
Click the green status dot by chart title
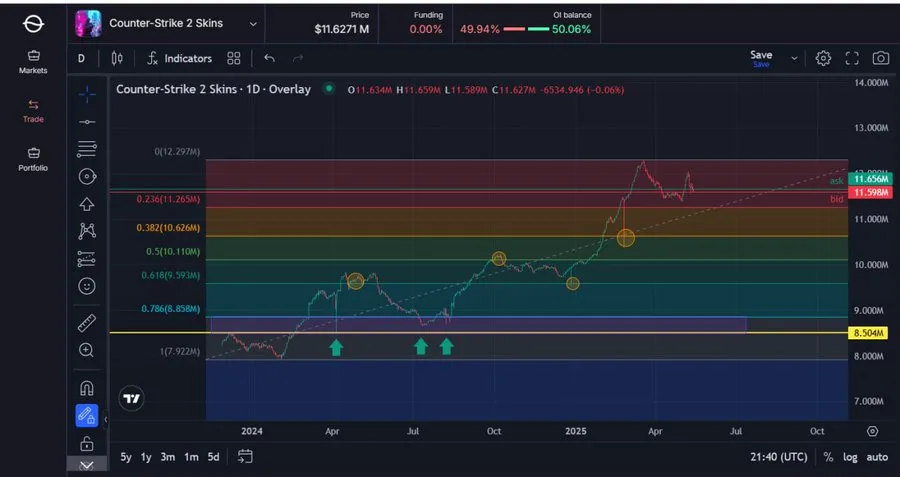pos(329,88)
